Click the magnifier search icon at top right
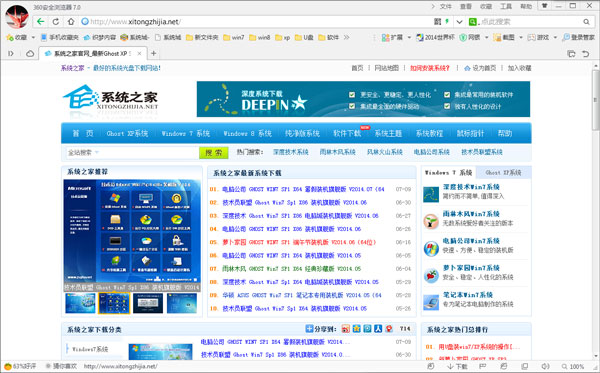Screen dimensions: 600x373 [x=586, y=22]
